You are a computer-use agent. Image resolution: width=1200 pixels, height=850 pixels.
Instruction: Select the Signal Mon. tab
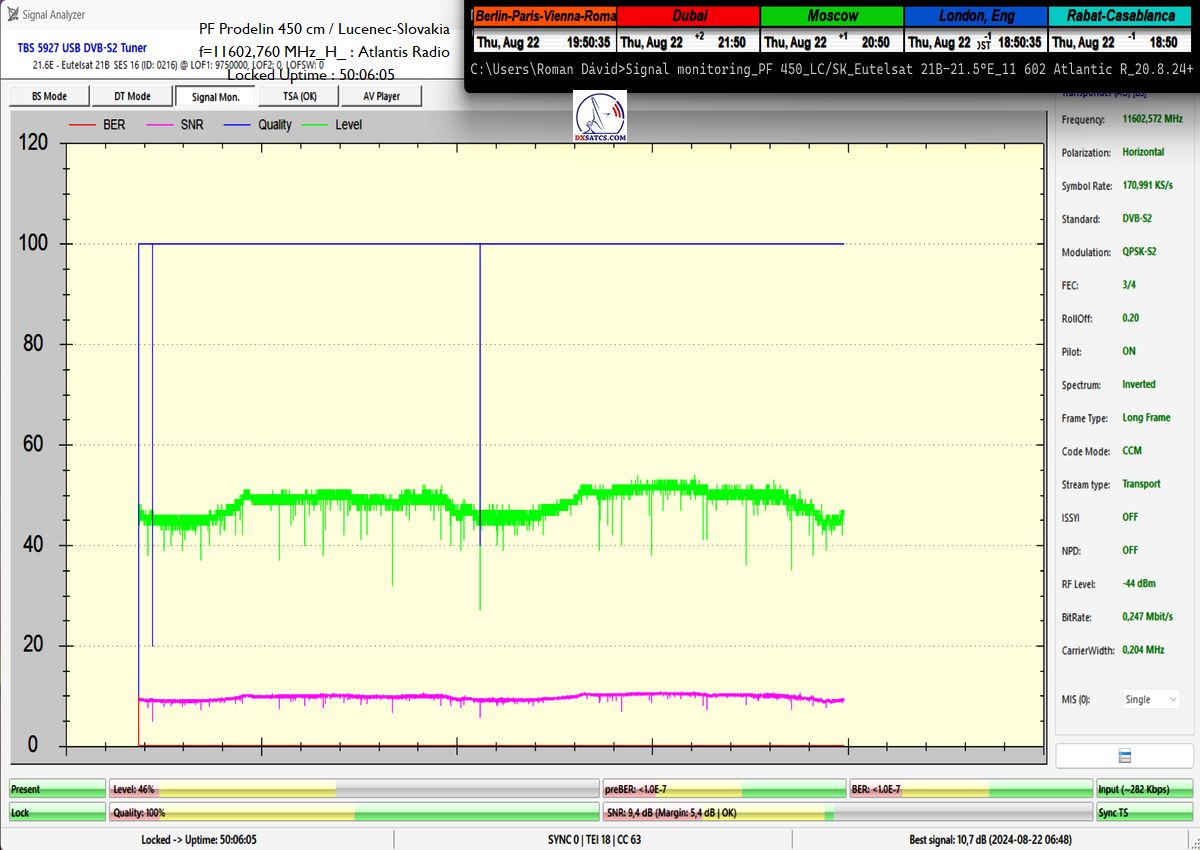215,96
